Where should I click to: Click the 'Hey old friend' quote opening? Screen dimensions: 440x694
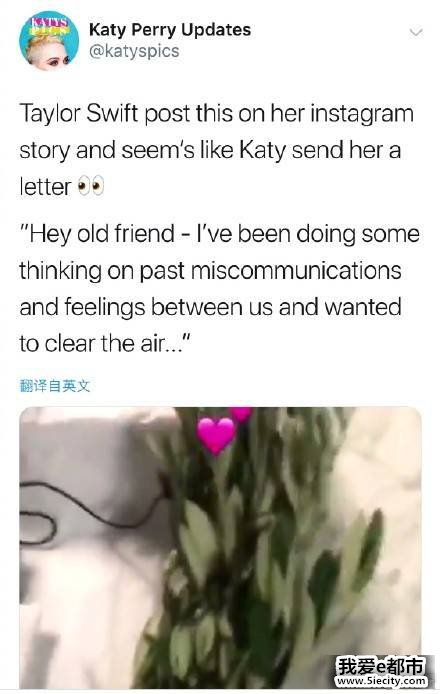[97, 234]
